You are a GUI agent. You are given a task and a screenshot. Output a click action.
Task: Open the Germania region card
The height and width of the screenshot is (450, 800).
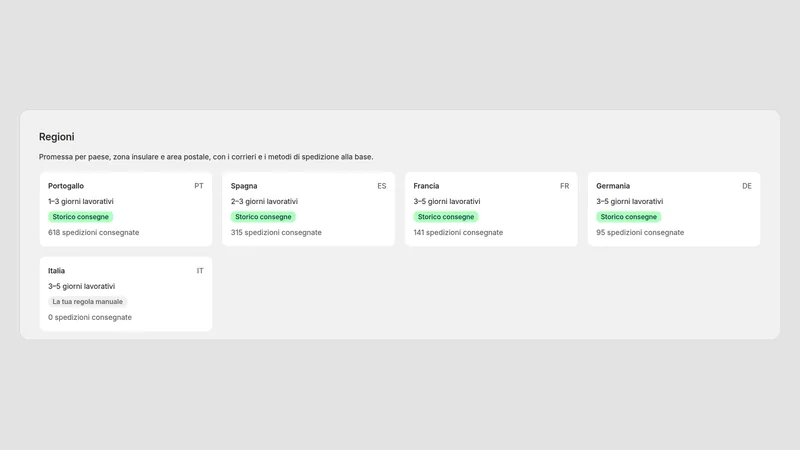click(x=674, y=209)
